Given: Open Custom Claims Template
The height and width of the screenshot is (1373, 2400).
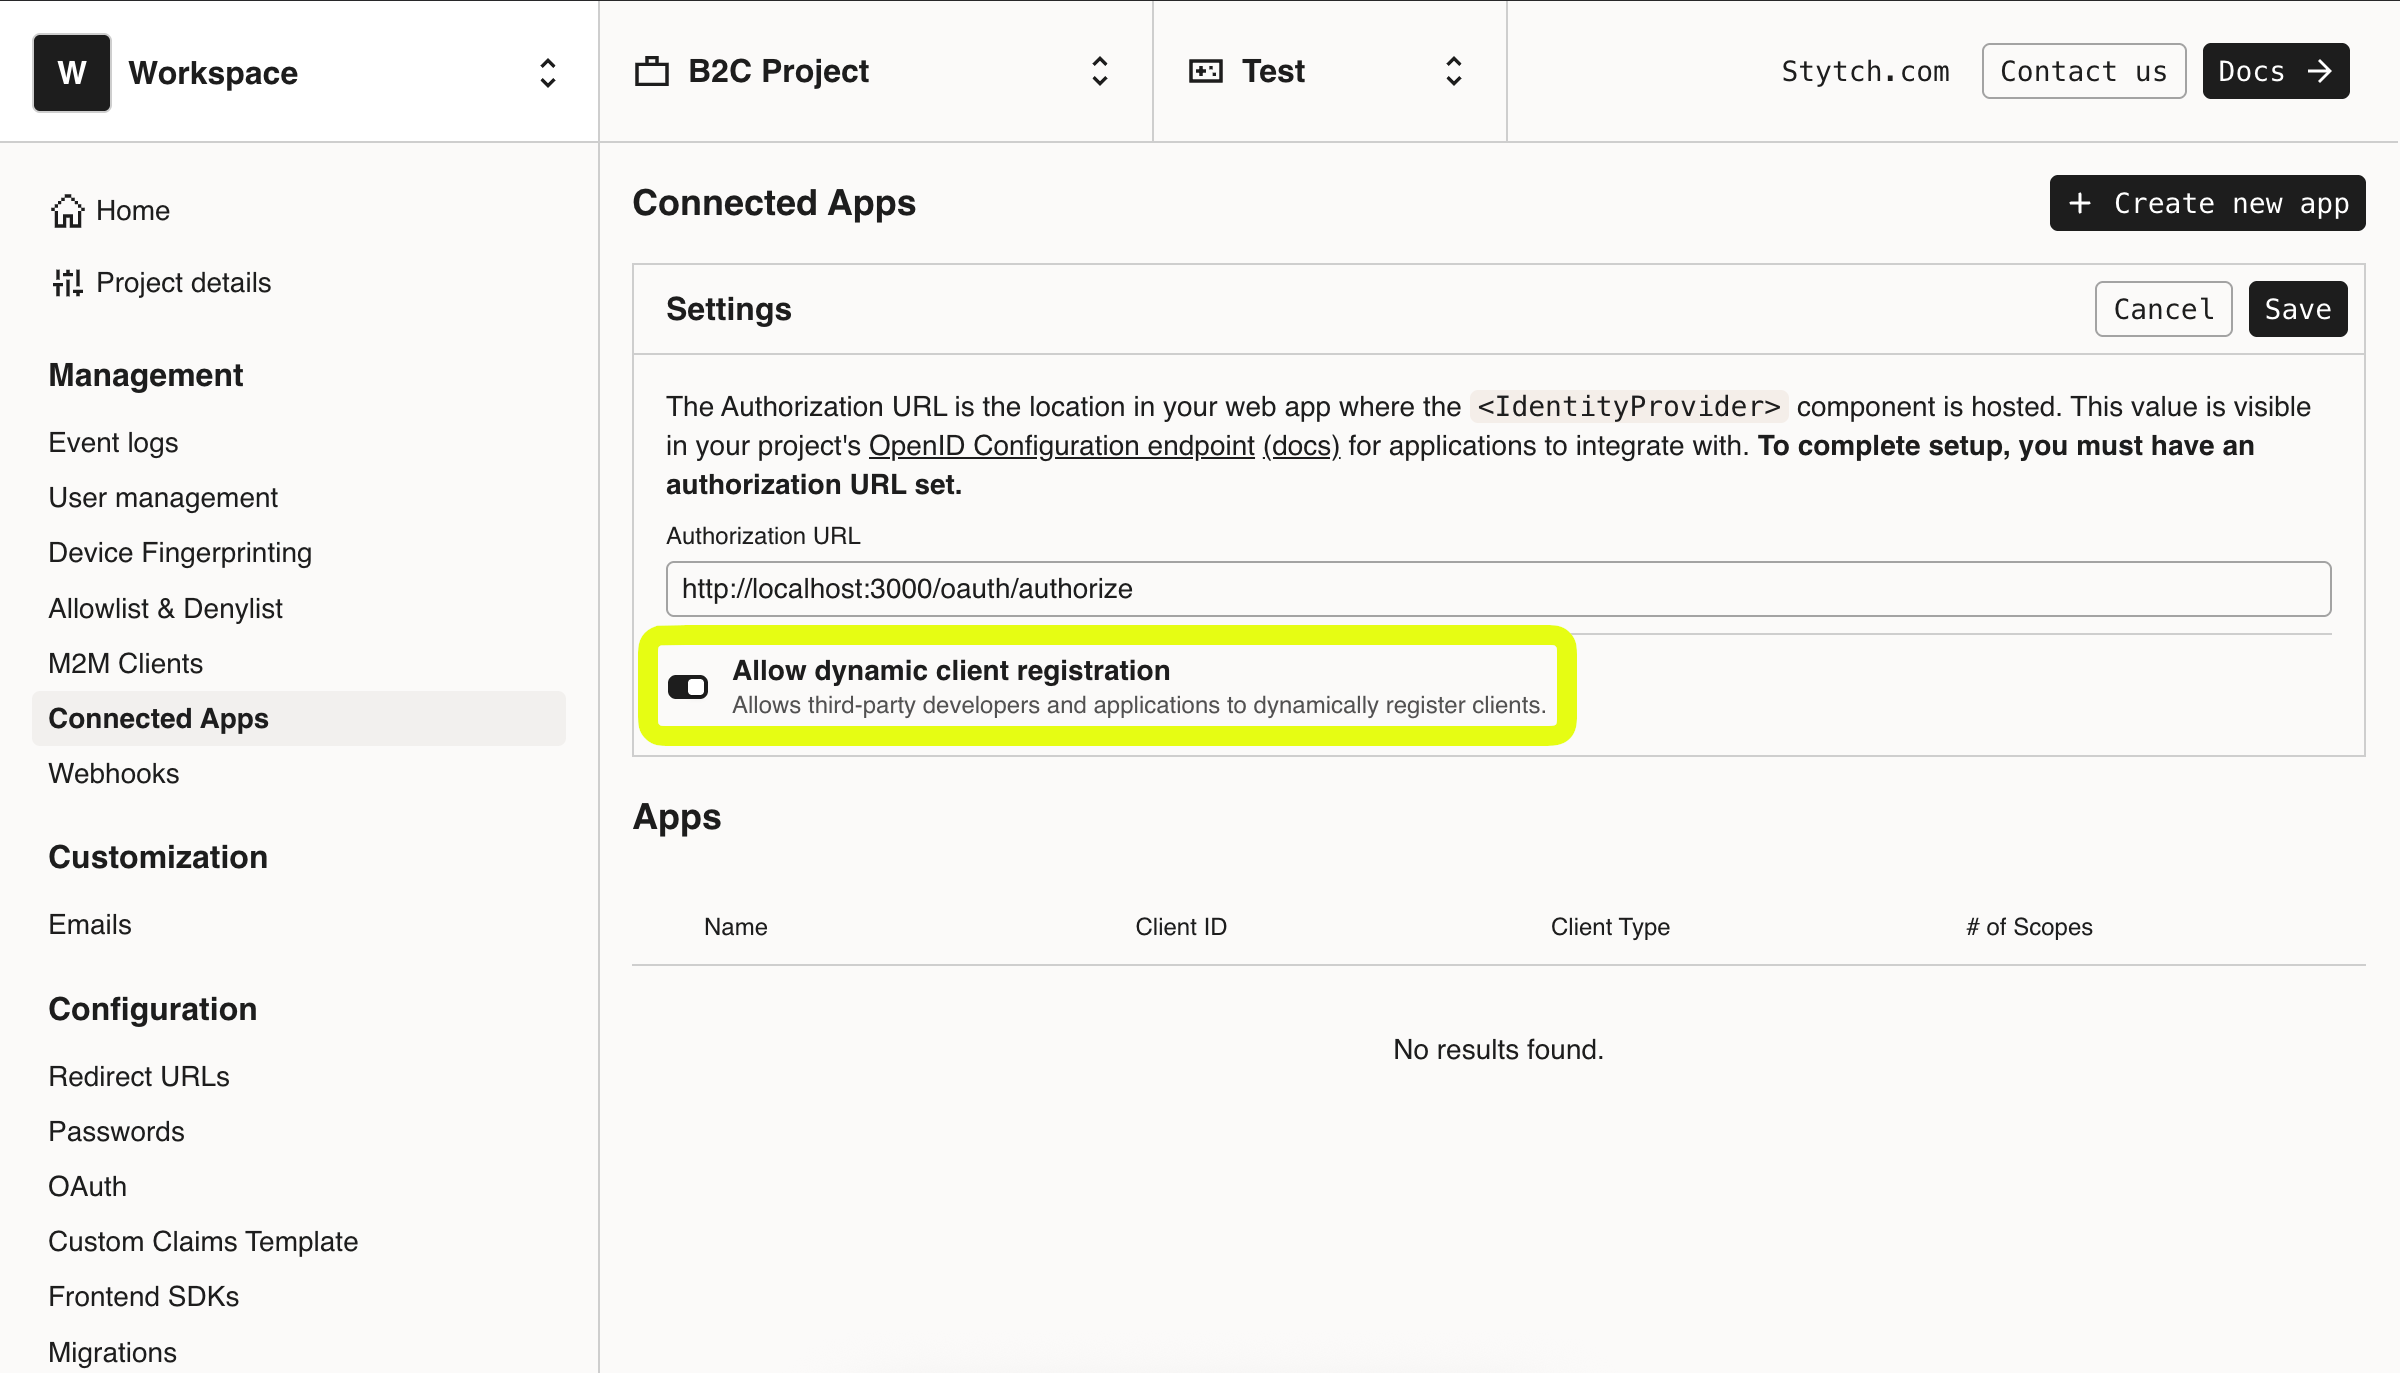Looking at the screenshot, I should [203, 1241].
